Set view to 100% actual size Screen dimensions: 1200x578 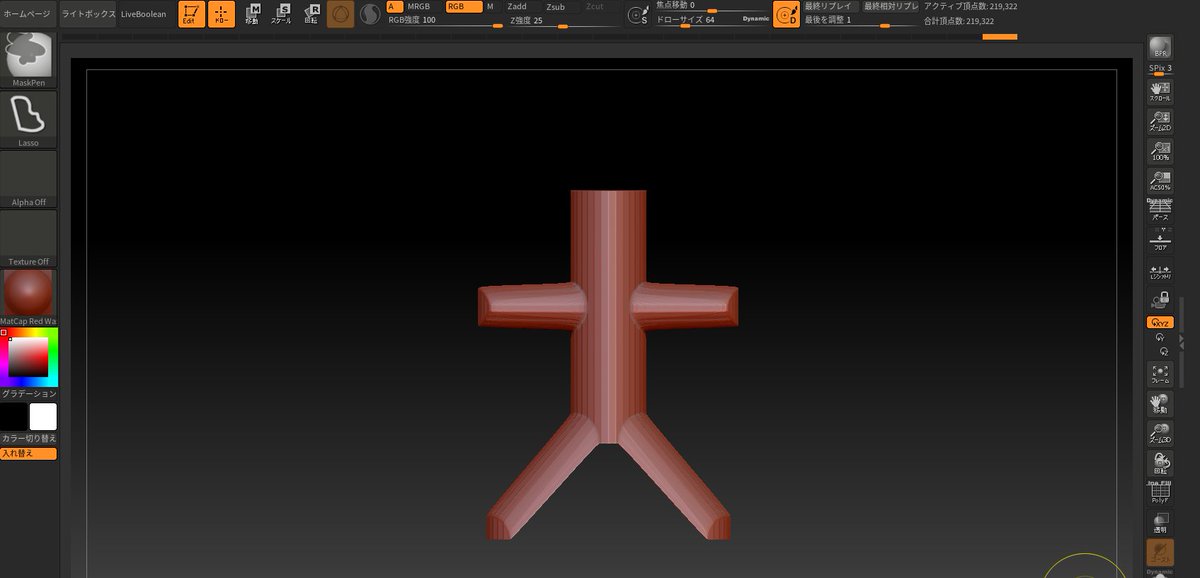tap(1160, 152)
